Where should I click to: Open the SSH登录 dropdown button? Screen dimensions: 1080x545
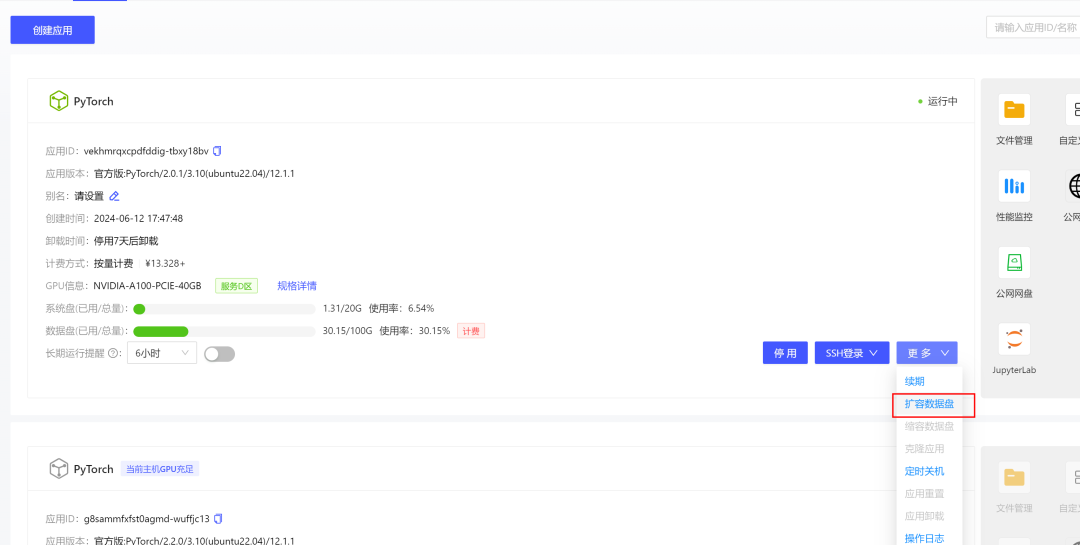coord(852,353)
